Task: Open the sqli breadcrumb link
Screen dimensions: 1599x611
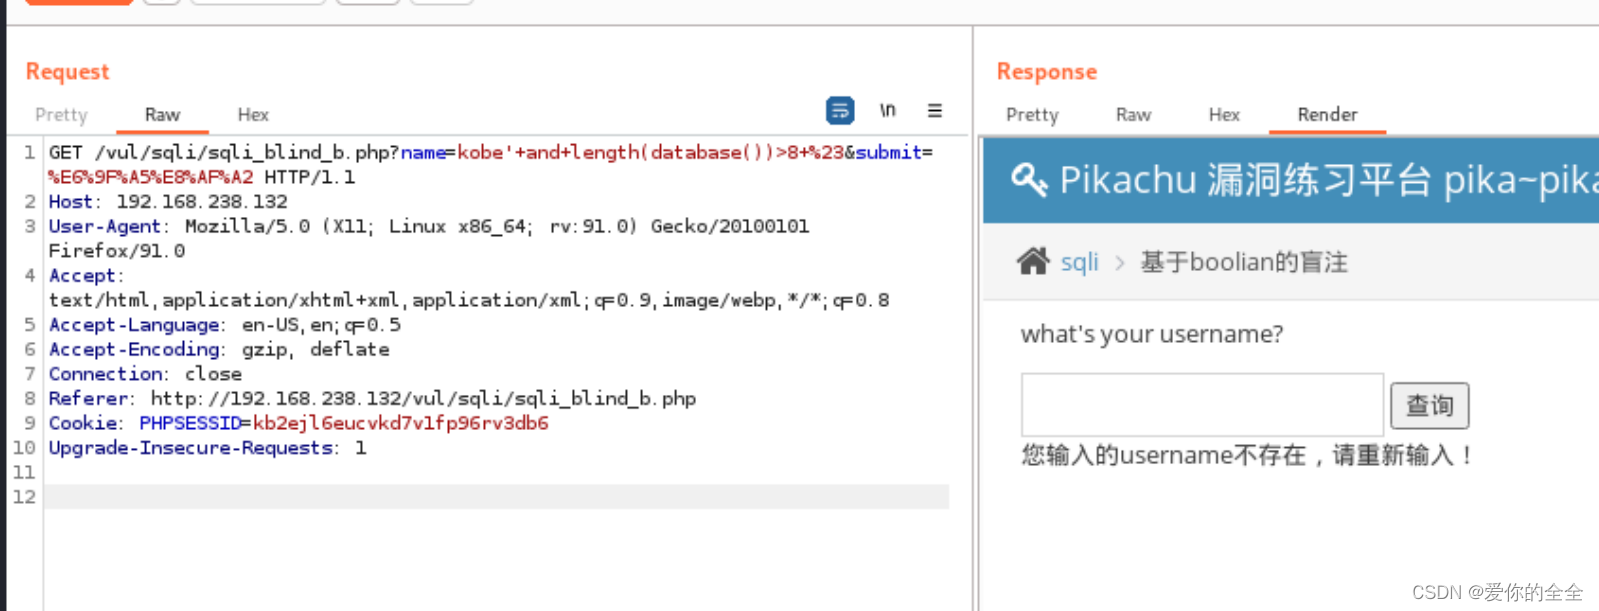Action: point(1079,262)
